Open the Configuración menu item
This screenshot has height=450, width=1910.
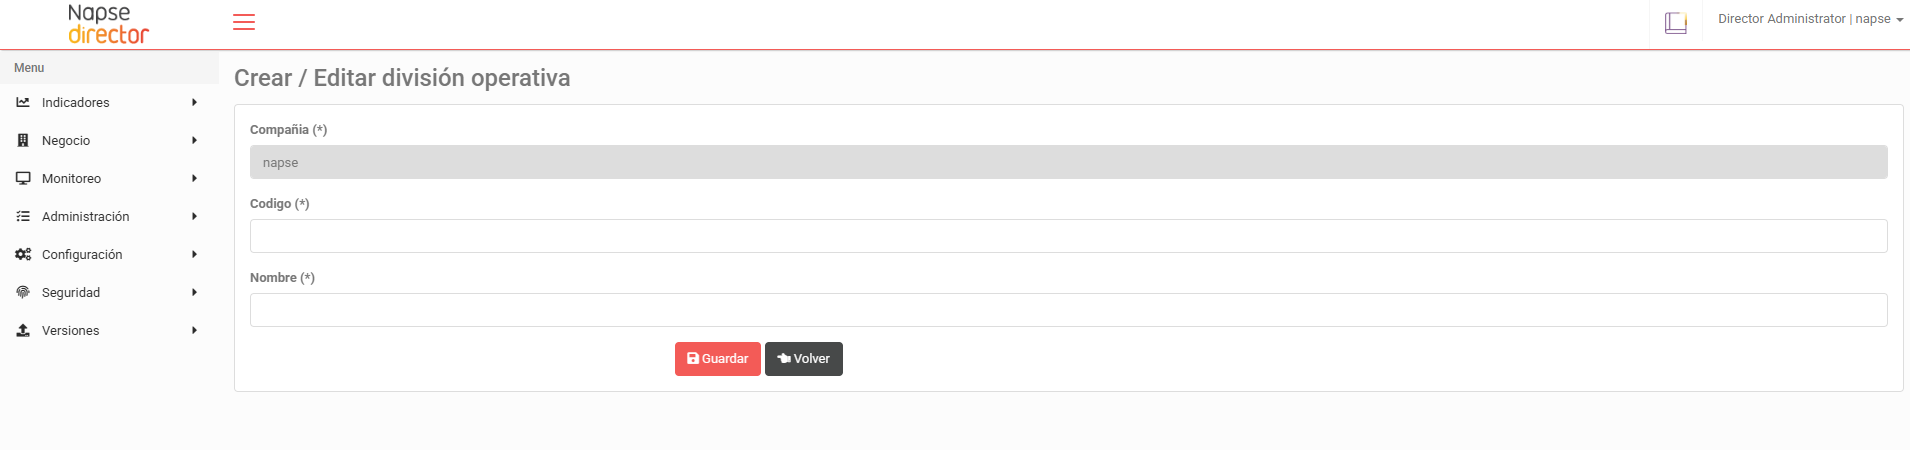82,254
